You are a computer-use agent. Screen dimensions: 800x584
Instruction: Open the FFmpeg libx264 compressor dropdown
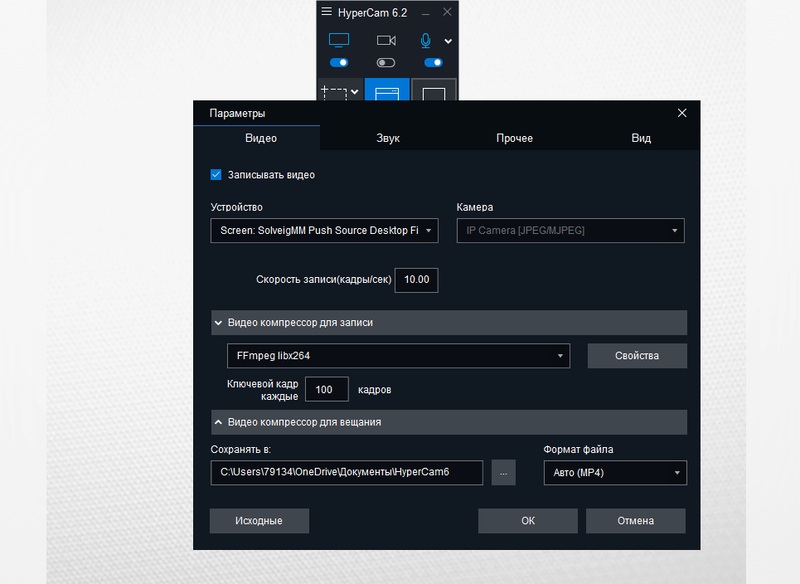pos(398,356)
